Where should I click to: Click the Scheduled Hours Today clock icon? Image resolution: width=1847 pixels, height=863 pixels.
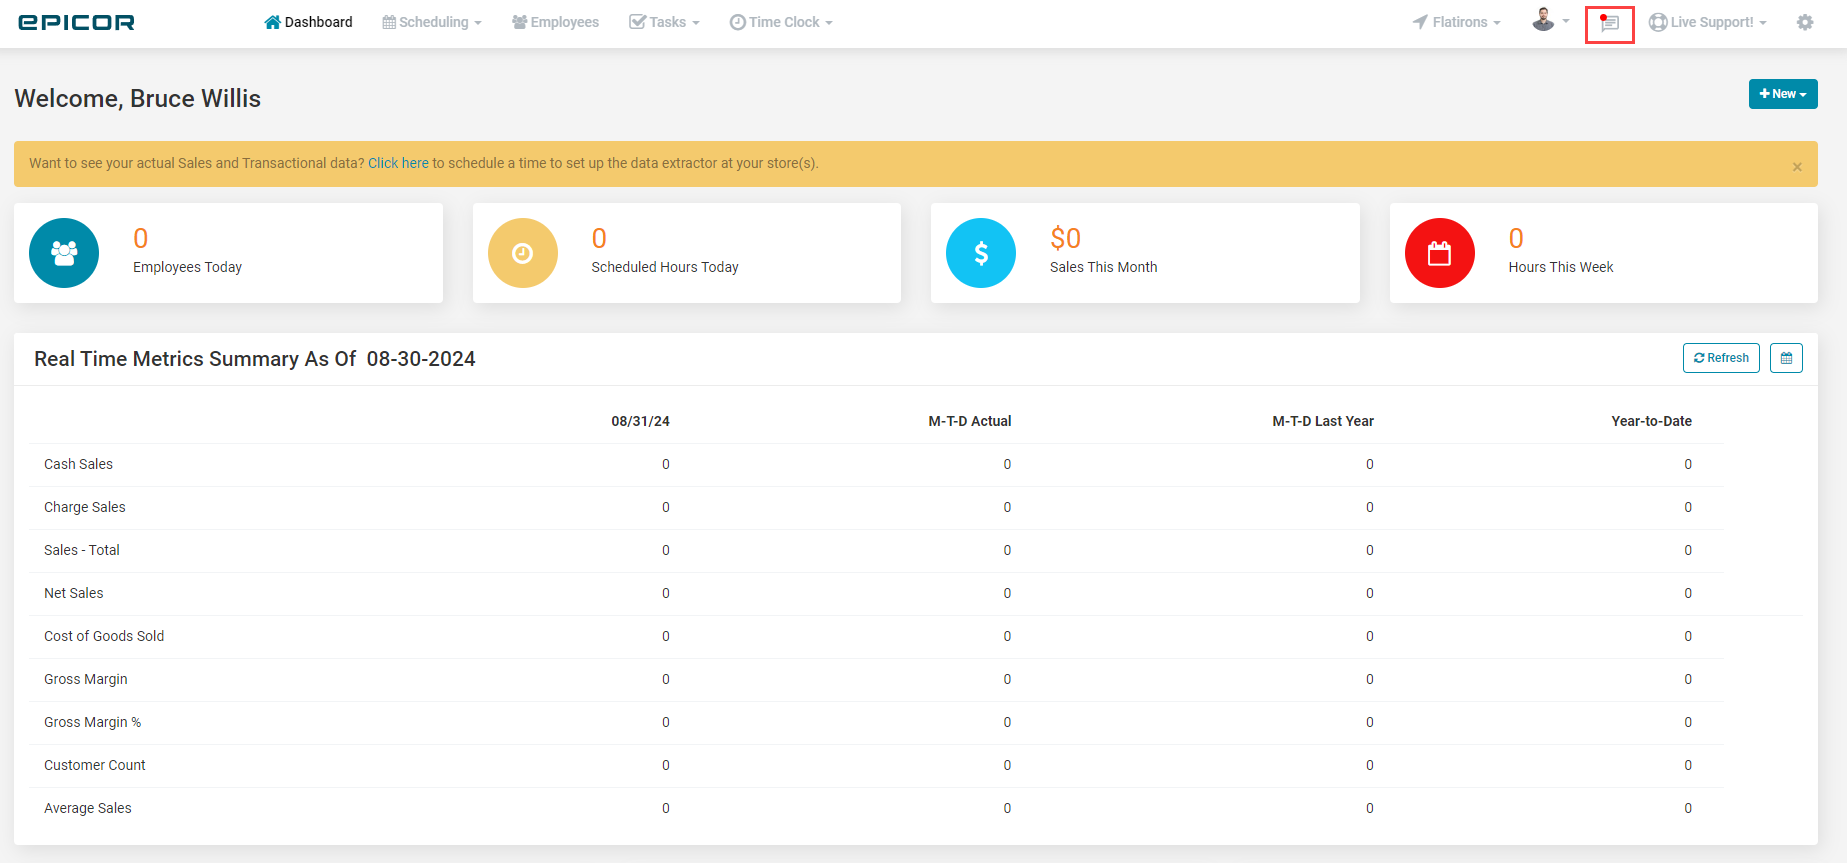coord(523,253)
